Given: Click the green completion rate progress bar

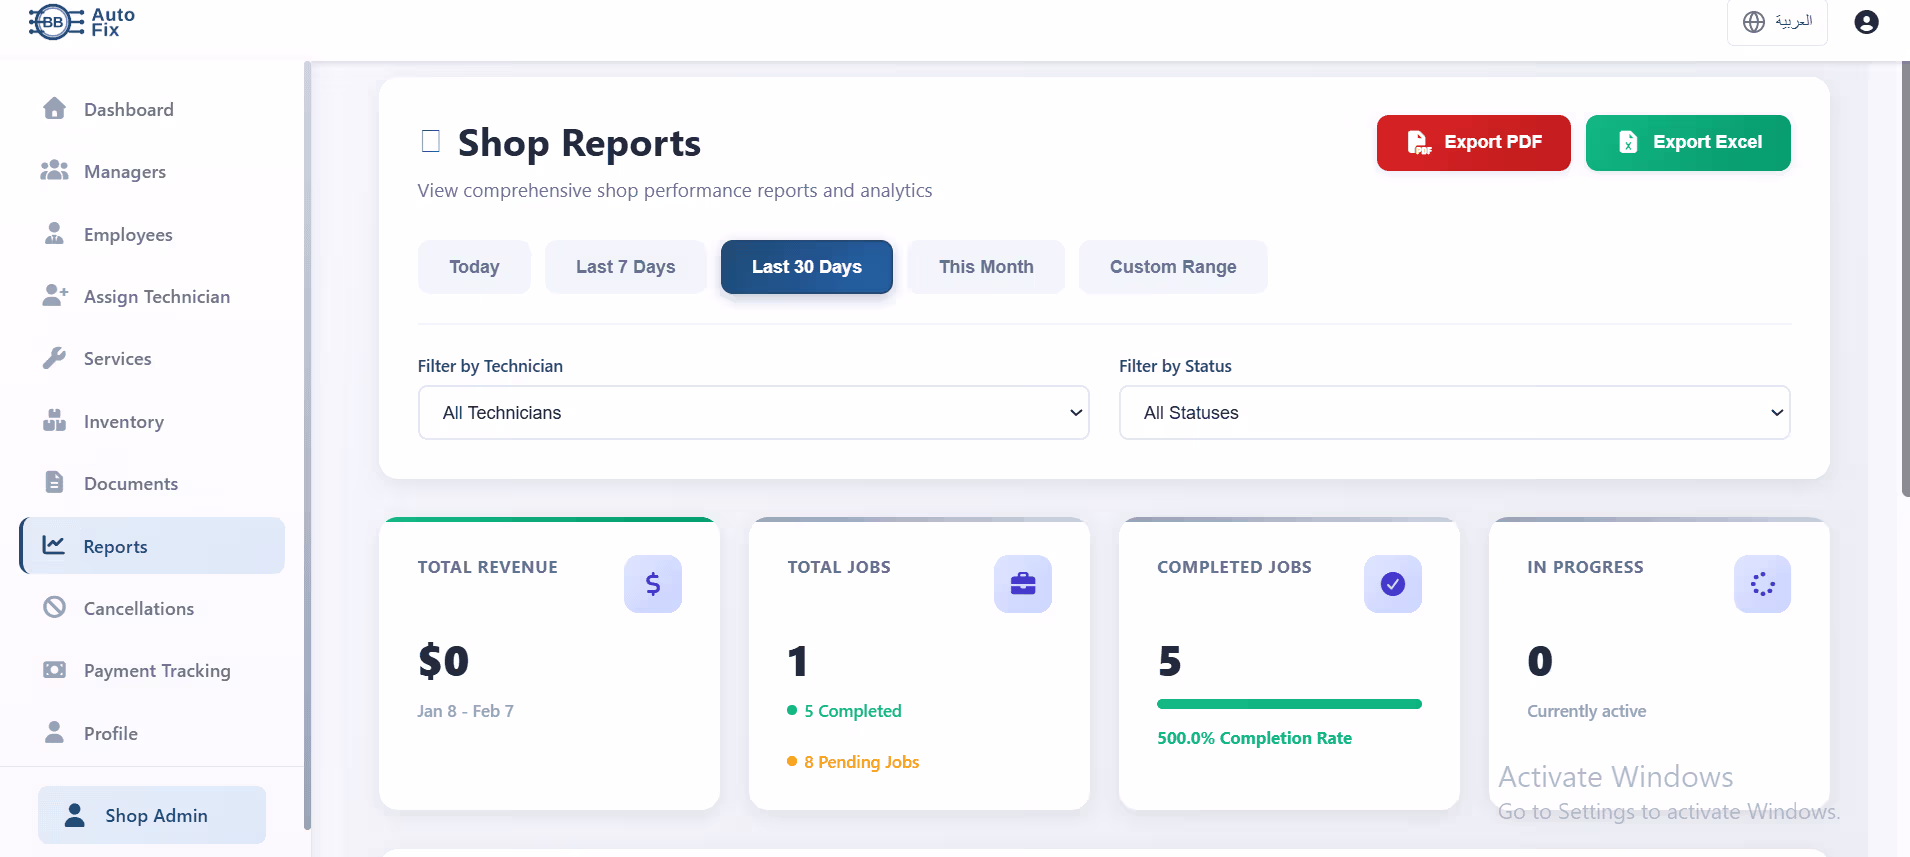Looking at the screenshot, I should pos(1289,704).
